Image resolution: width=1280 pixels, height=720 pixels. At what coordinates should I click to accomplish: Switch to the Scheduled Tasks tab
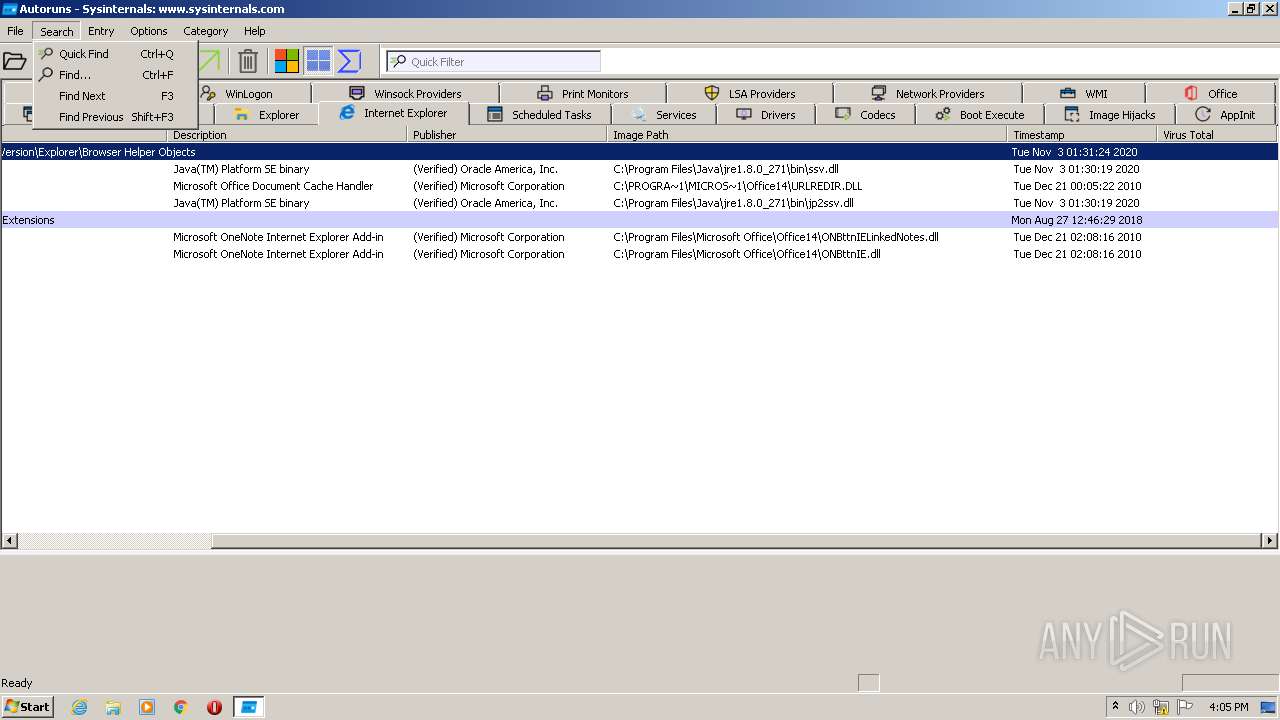[x=540, y=114]
